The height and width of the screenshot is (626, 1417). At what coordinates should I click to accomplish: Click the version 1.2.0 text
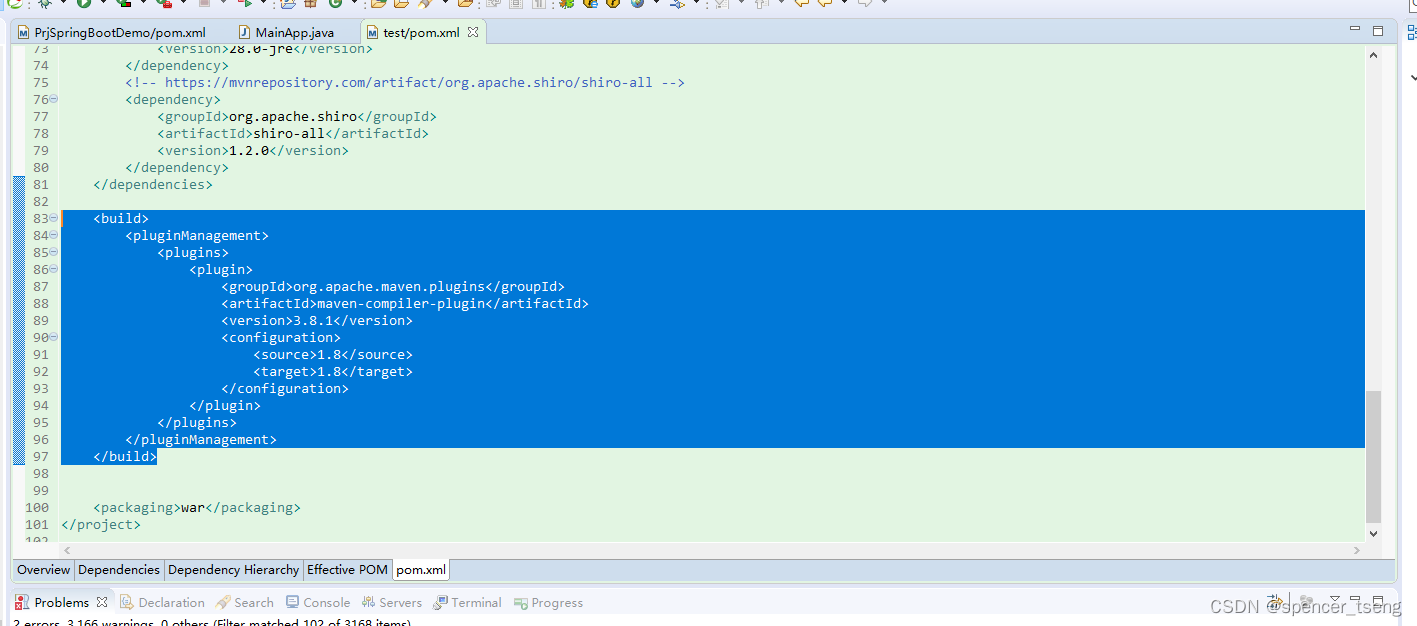[x=249, y=150]
